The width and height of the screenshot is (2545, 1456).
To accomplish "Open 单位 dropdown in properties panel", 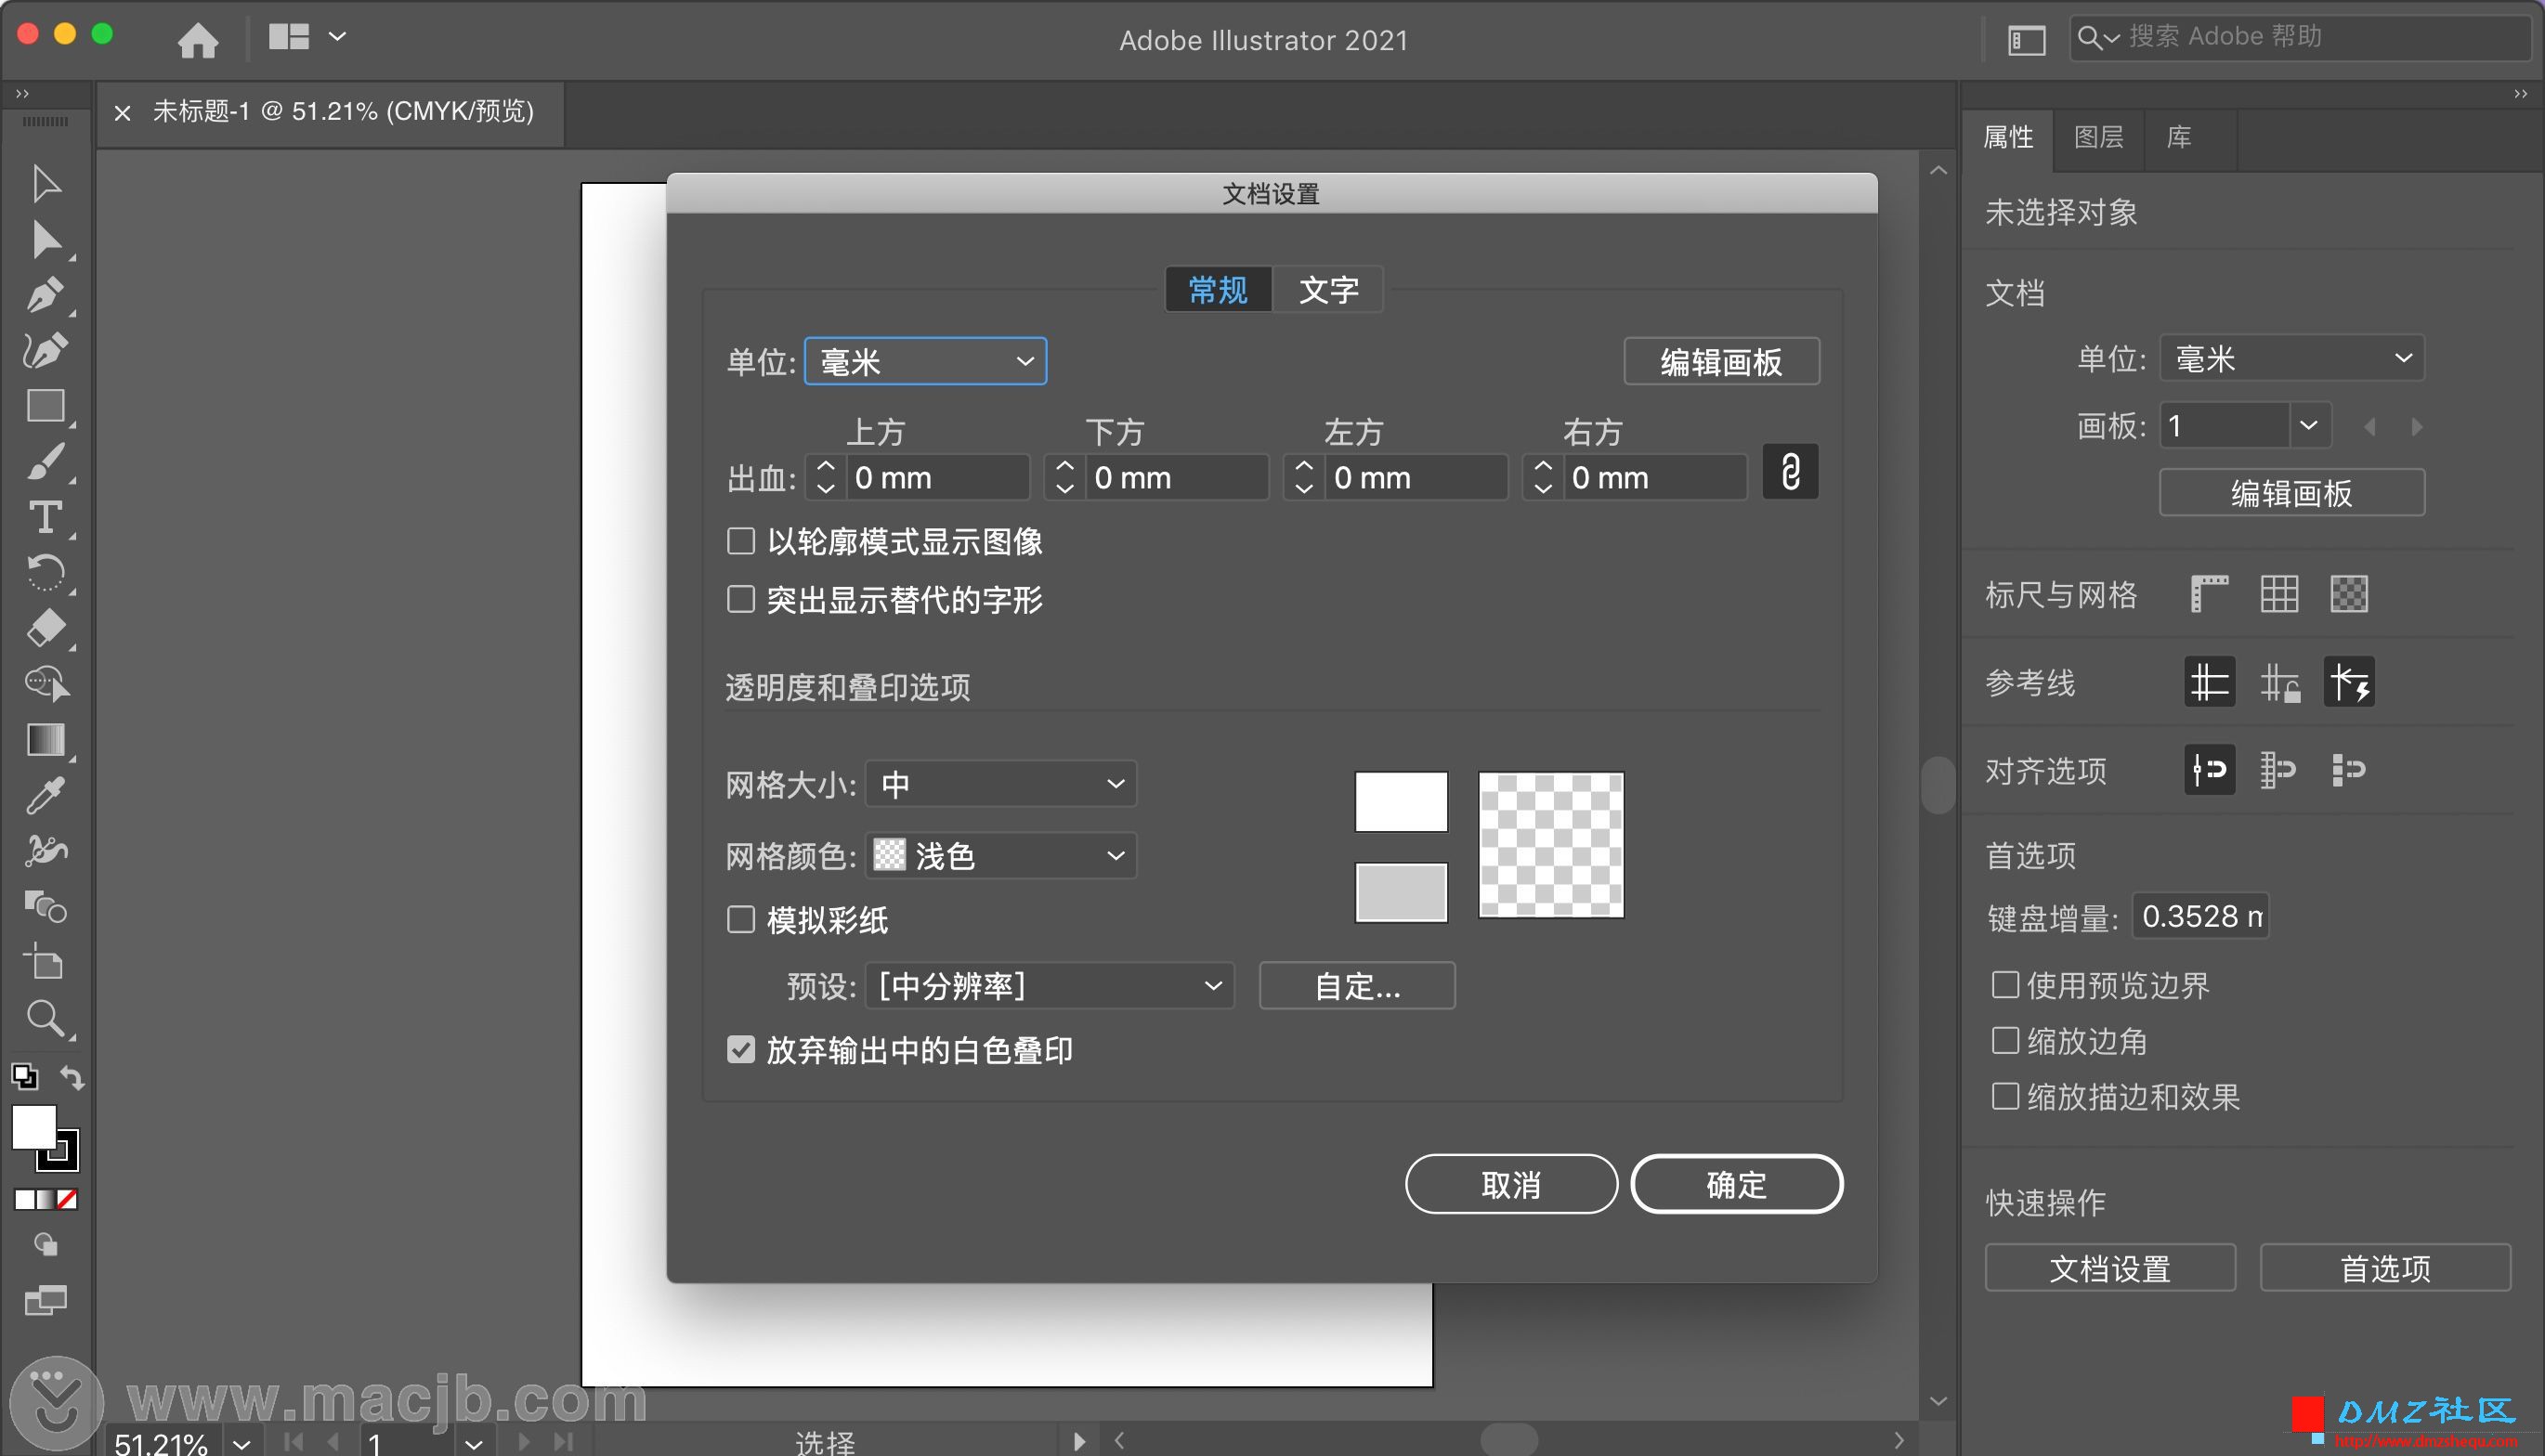I will pyautogui.click(x=2292, y=358).
